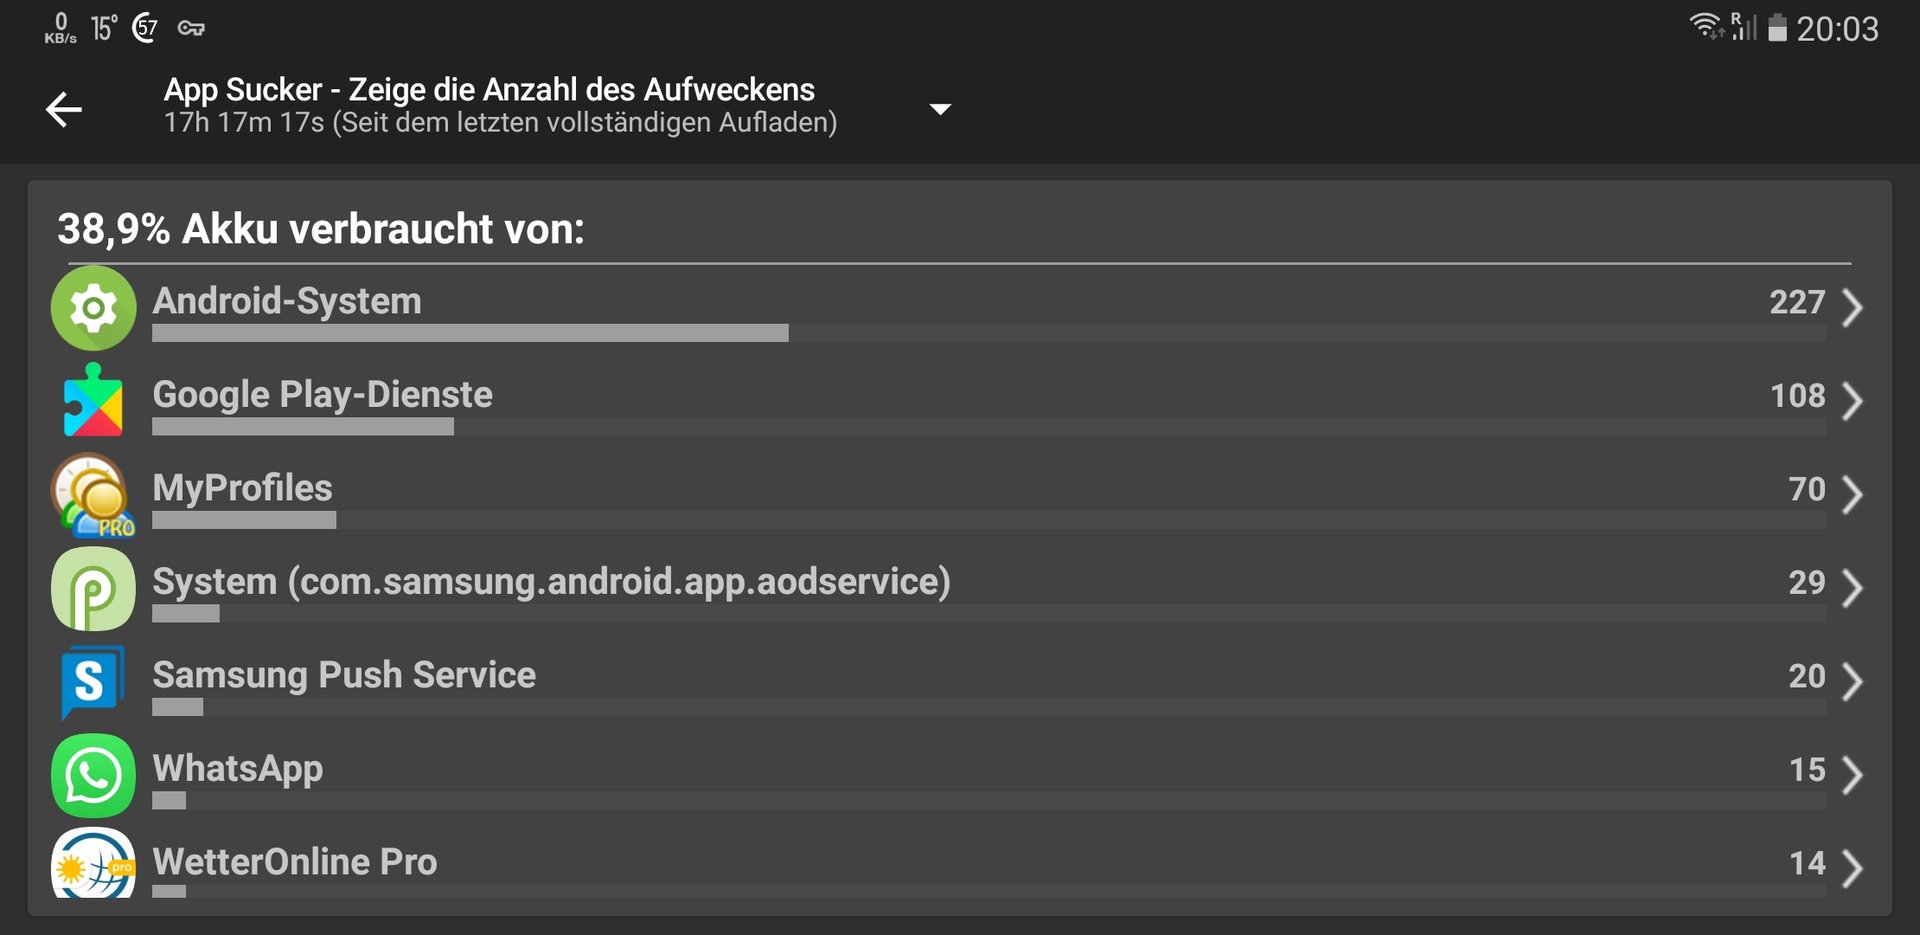Tap the VPN key status icon
The width and height of the screenshot is (1920, 935).
[x=191, y=28]
